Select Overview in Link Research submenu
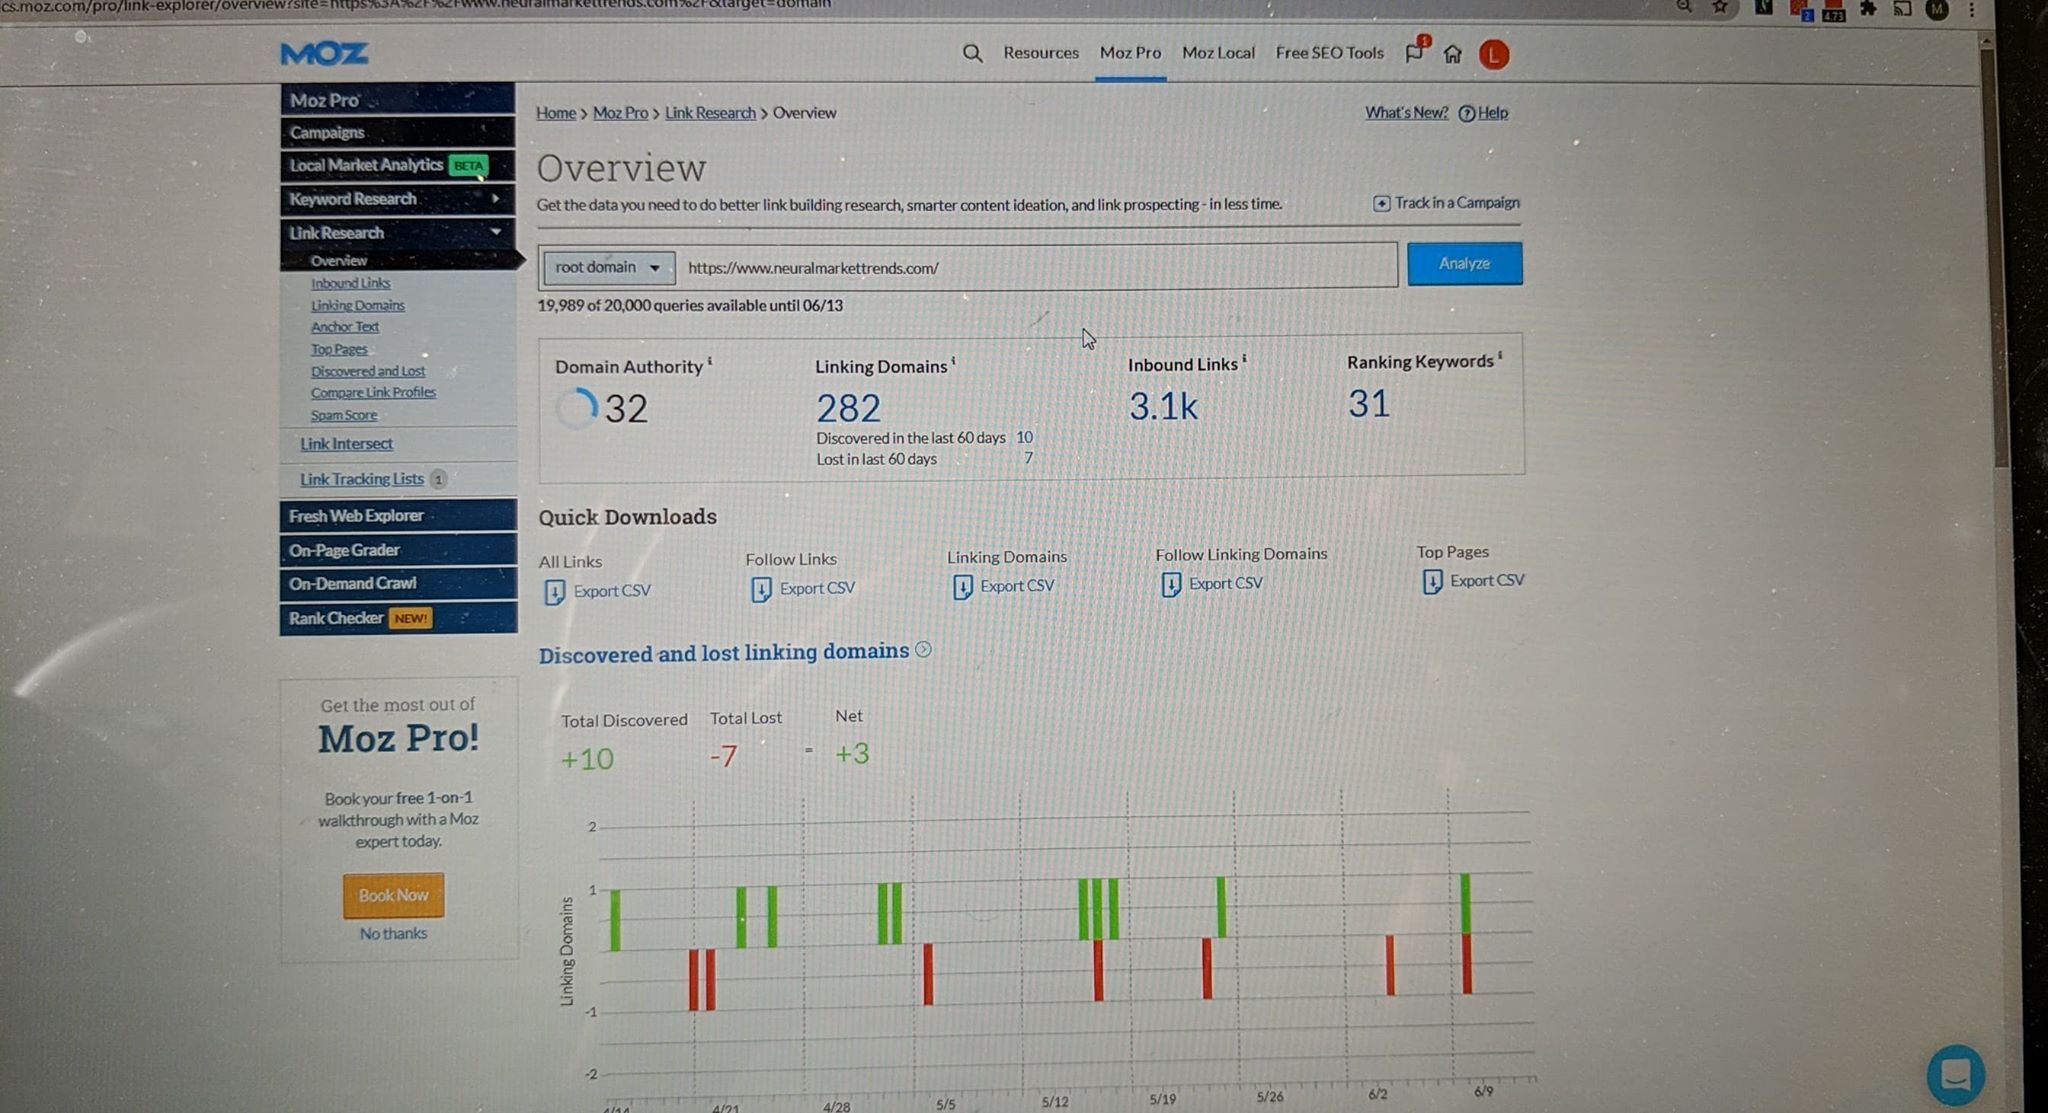The width and height of the screenshot is (2048, 1113). pos(339,261)
